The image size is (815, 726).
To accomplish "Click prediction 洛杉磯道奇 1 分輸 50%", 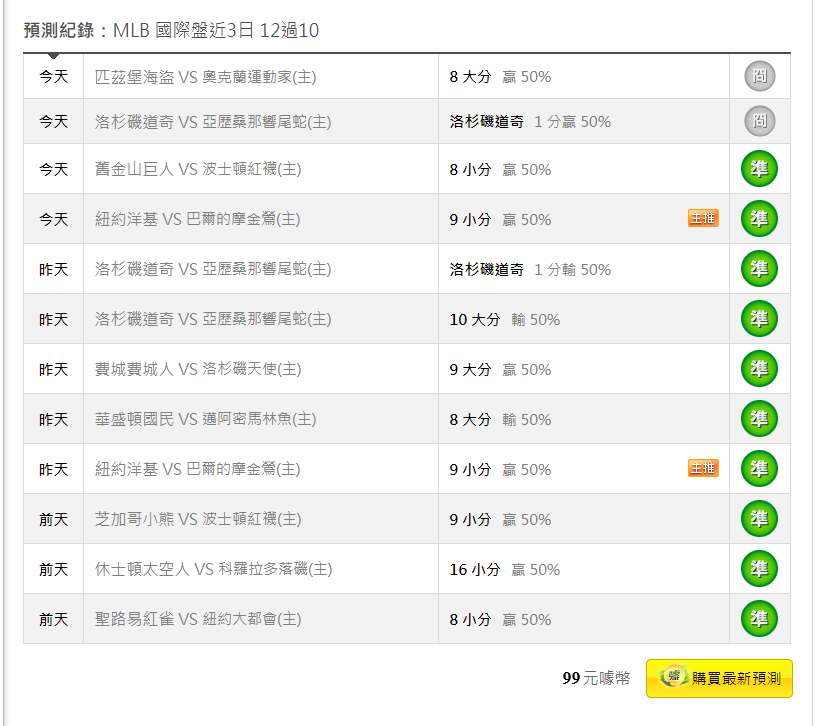I will (x=530, y=269).
